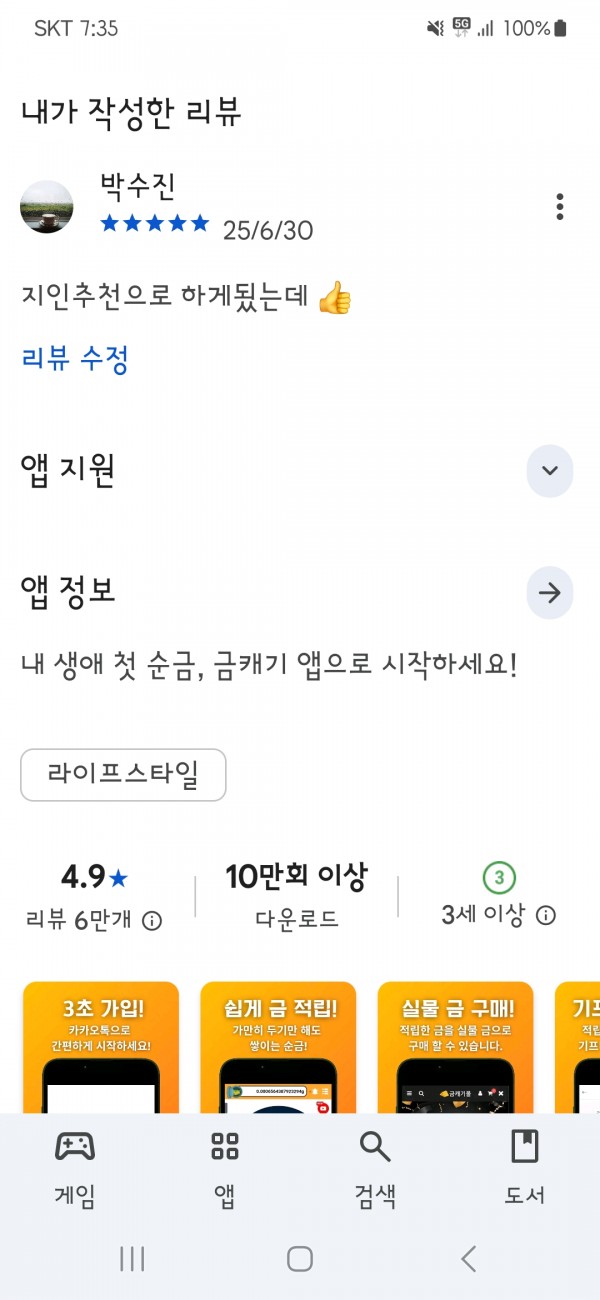This screenshot has height=1300, width=600.
Task: Select the 라이프스타일 category chip
Action: [123, 775]
